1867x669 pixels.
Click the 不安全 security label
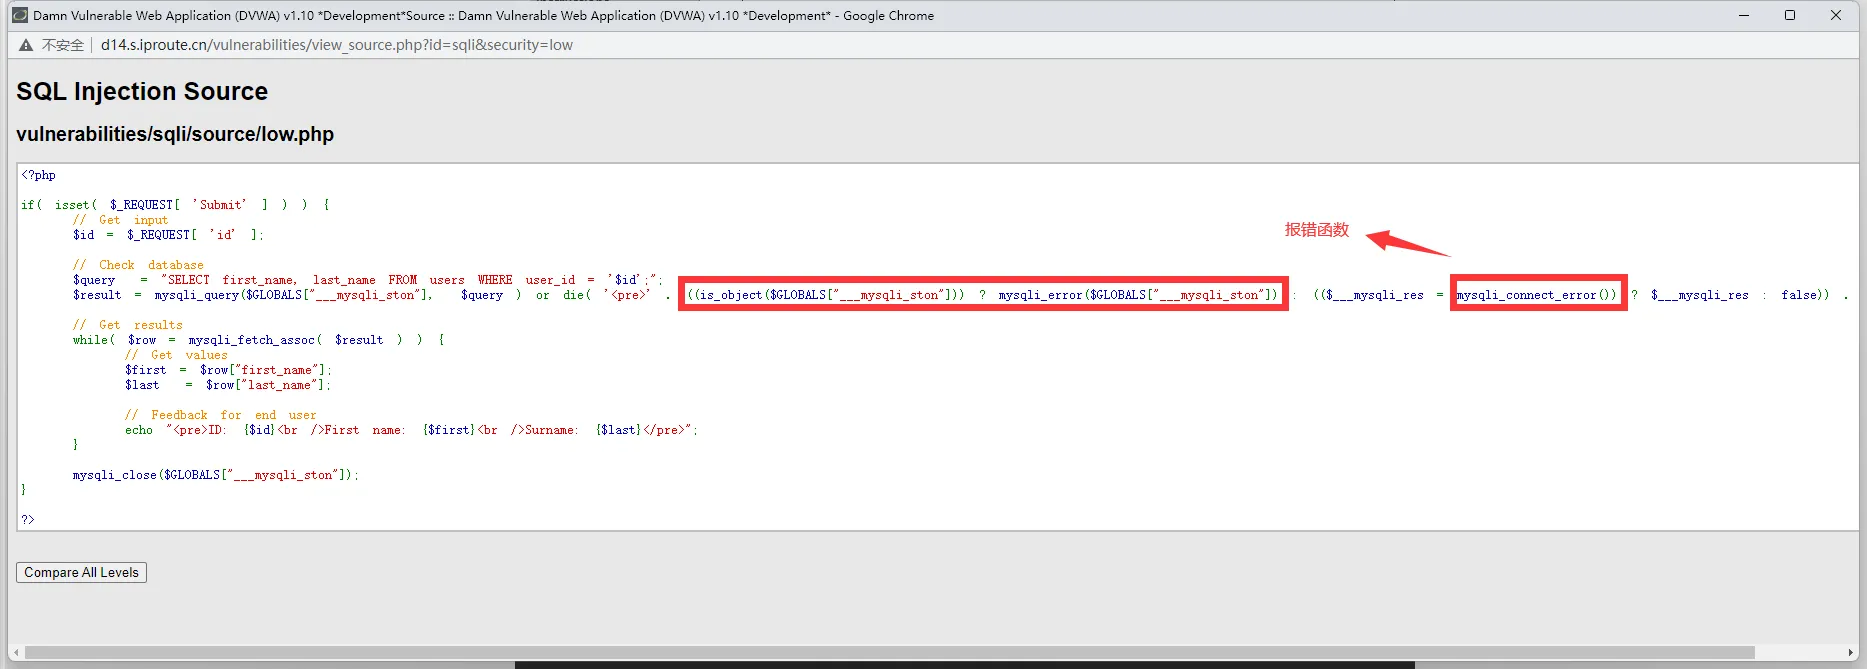(63, 45)
